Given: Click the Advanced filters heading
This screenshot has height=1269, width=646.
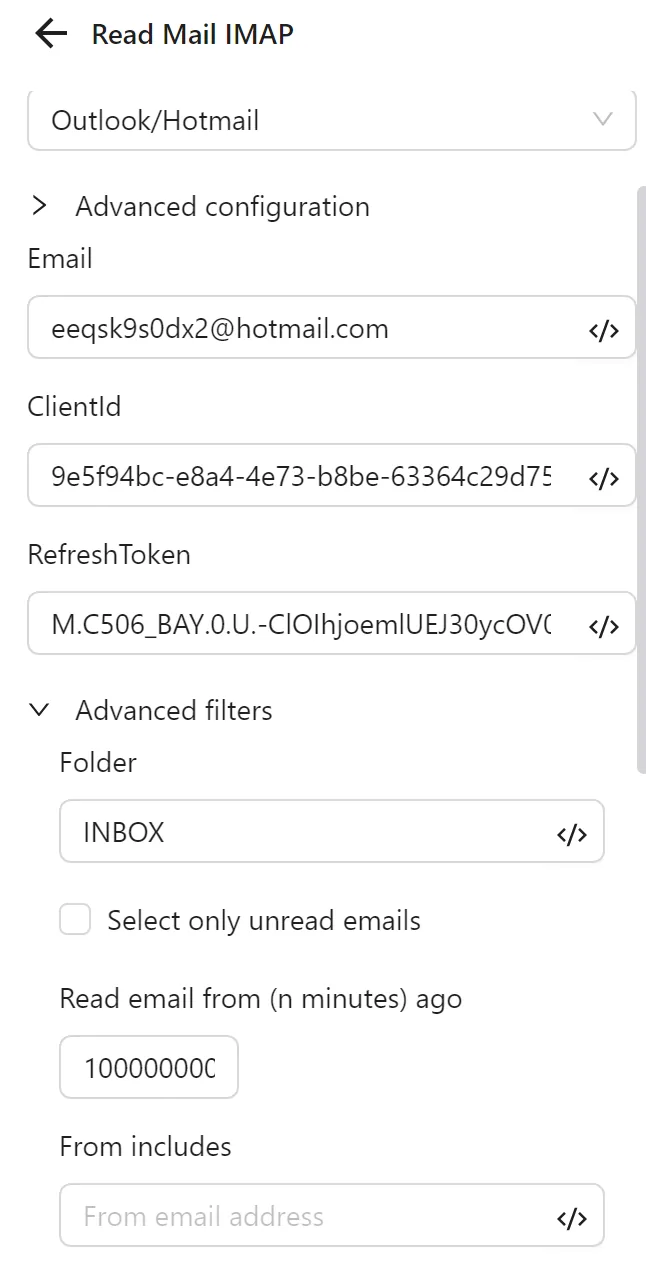Looking at the screenshot, I should 173,710.
